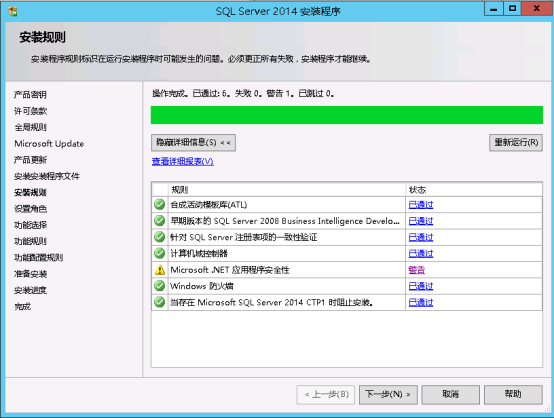Open the 警告 link for Microsoft .NET 应用程序安全性
The image size is (554, 418).
pos(417,270)
